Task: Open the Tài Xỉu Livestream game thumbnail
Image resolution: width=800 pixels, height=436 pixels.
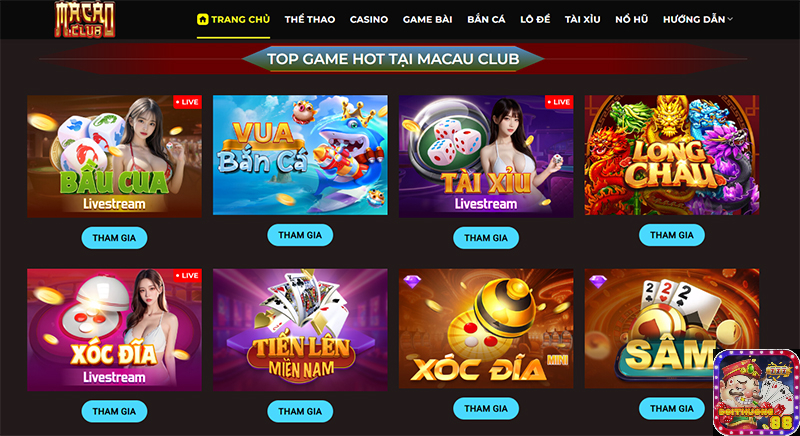Action: [x=486, y=156]
